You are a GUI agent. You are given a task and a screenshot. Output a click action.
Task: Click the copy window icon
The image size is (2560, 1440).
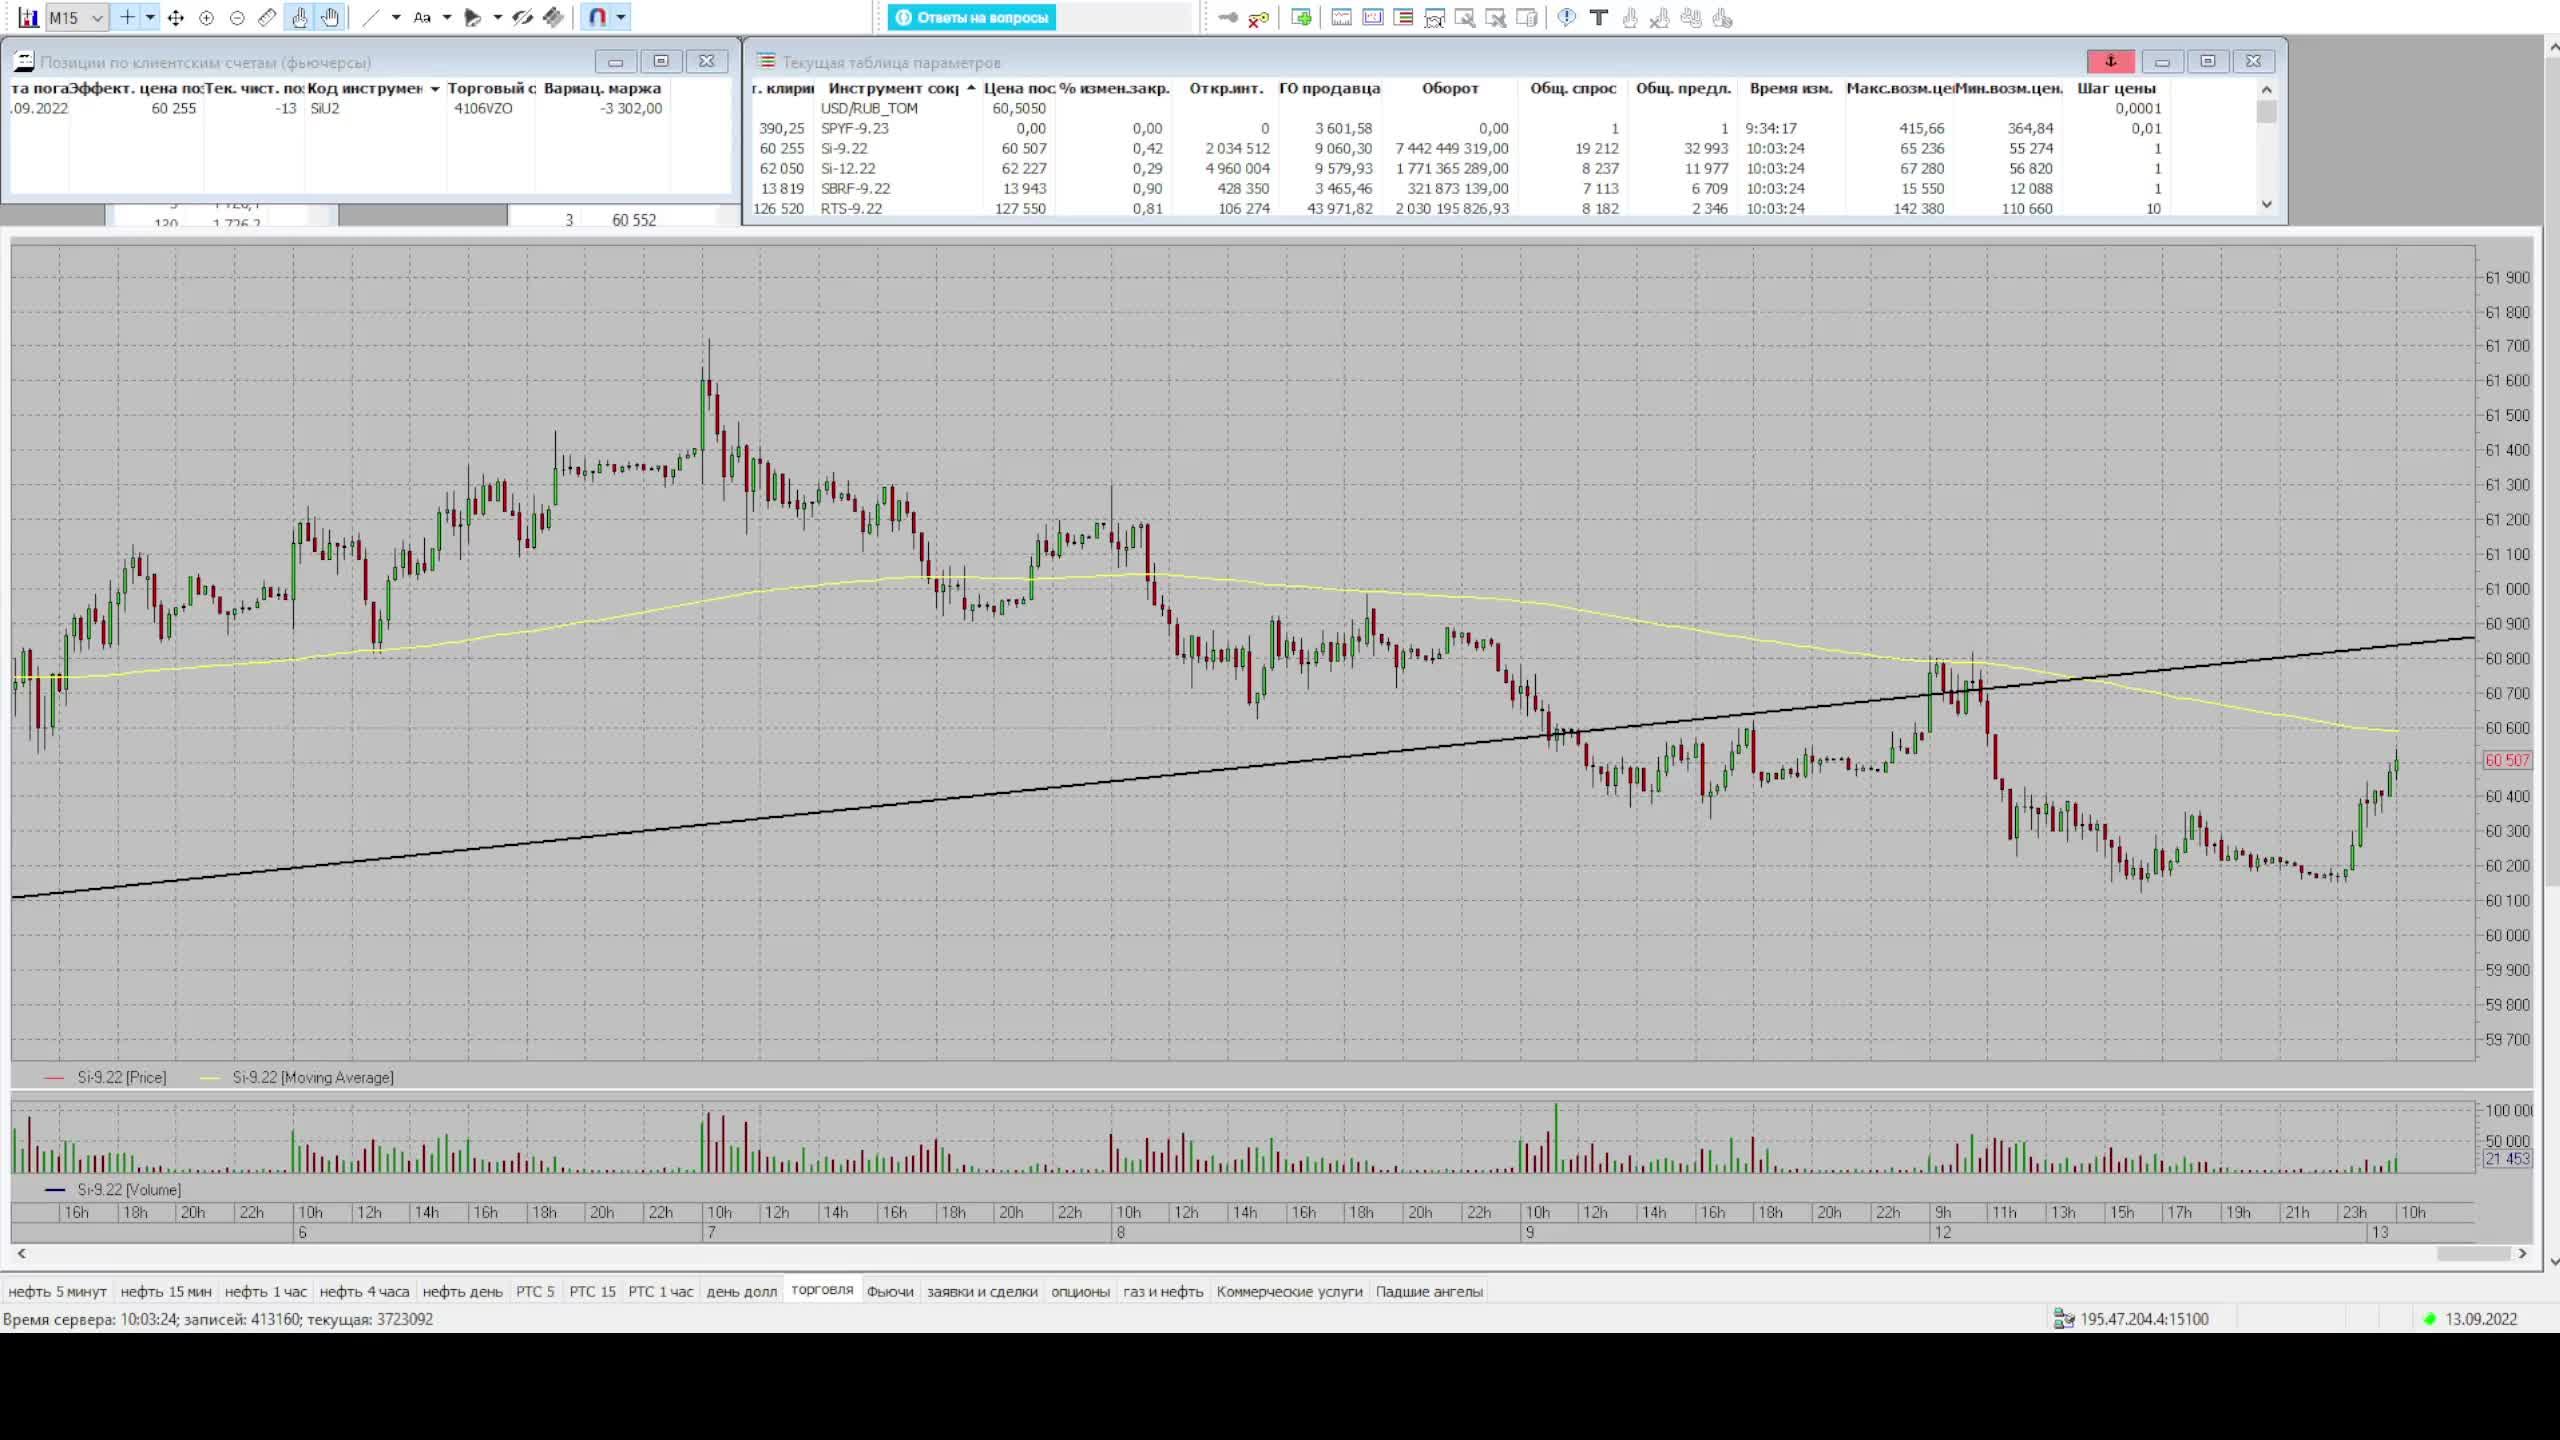(1527, 17)
